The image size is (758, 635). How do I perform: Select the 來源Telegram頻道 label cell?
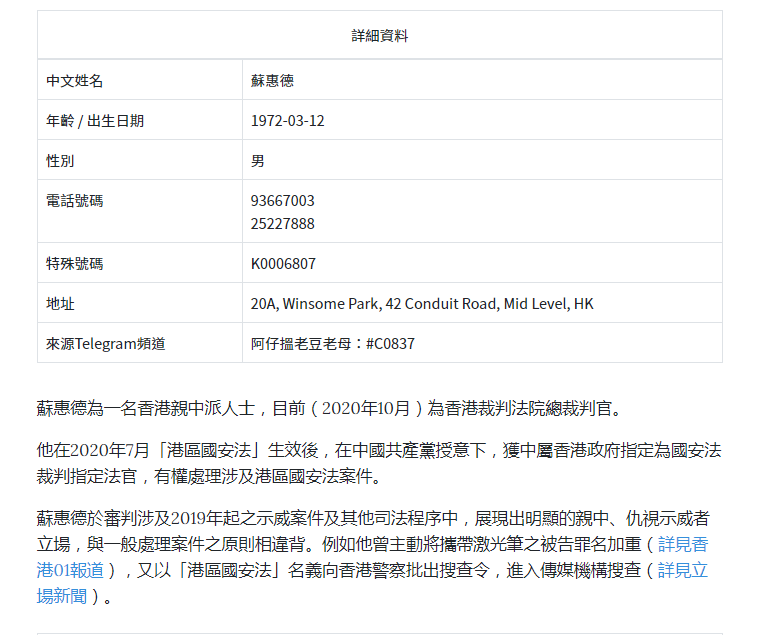pyautogui.click(x=140, y=344)
